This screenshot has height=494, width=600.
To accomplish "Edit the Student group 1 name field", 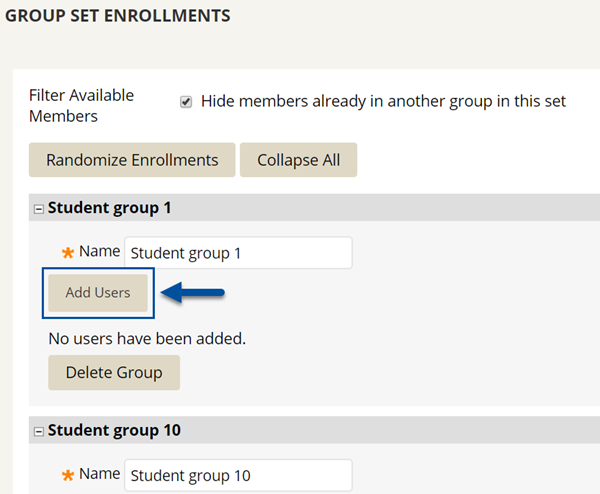I will (238, 253).
